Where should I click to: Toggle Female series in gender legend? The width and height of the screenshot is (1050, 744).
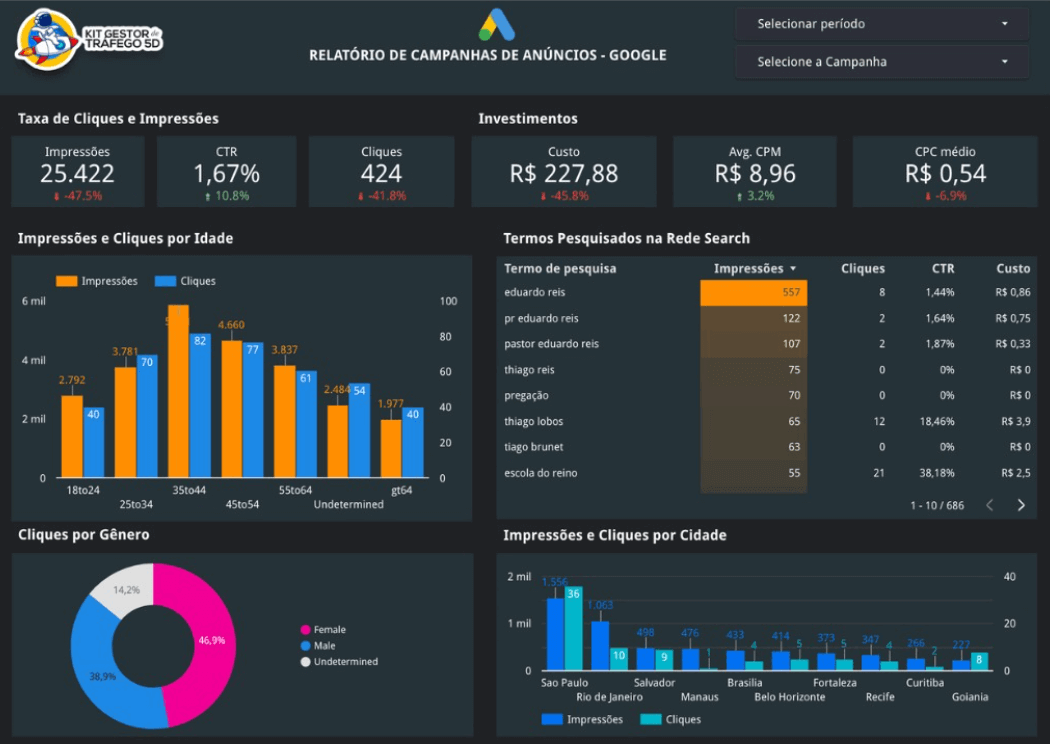click(306, 630)
